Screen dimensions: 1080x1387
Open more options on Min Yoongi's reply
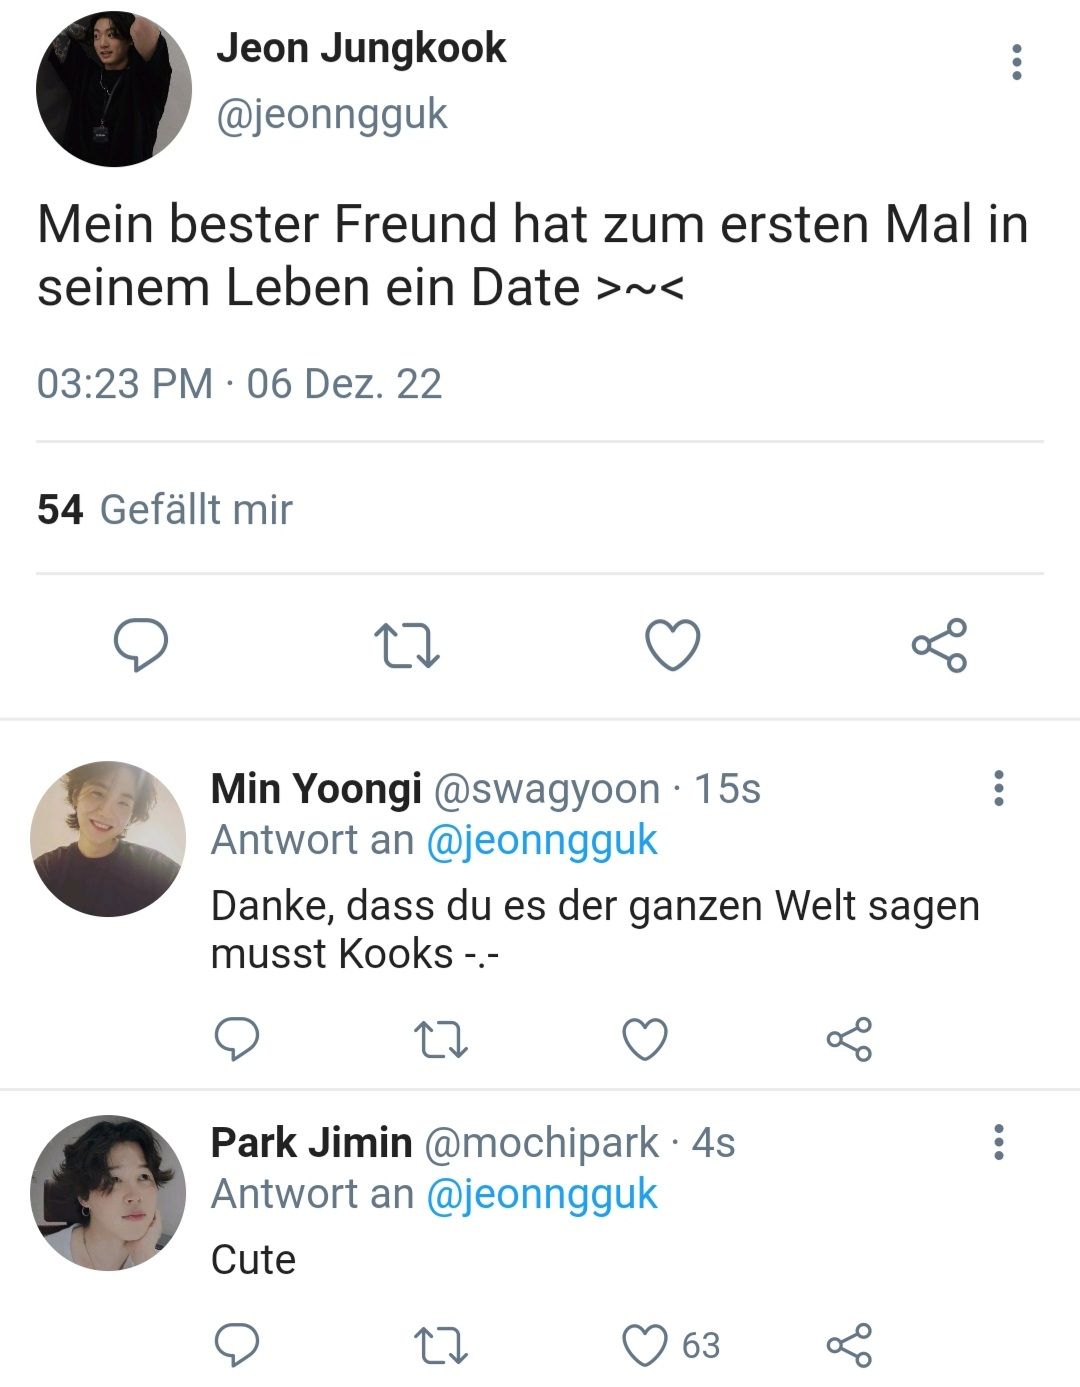coord(998,788)
